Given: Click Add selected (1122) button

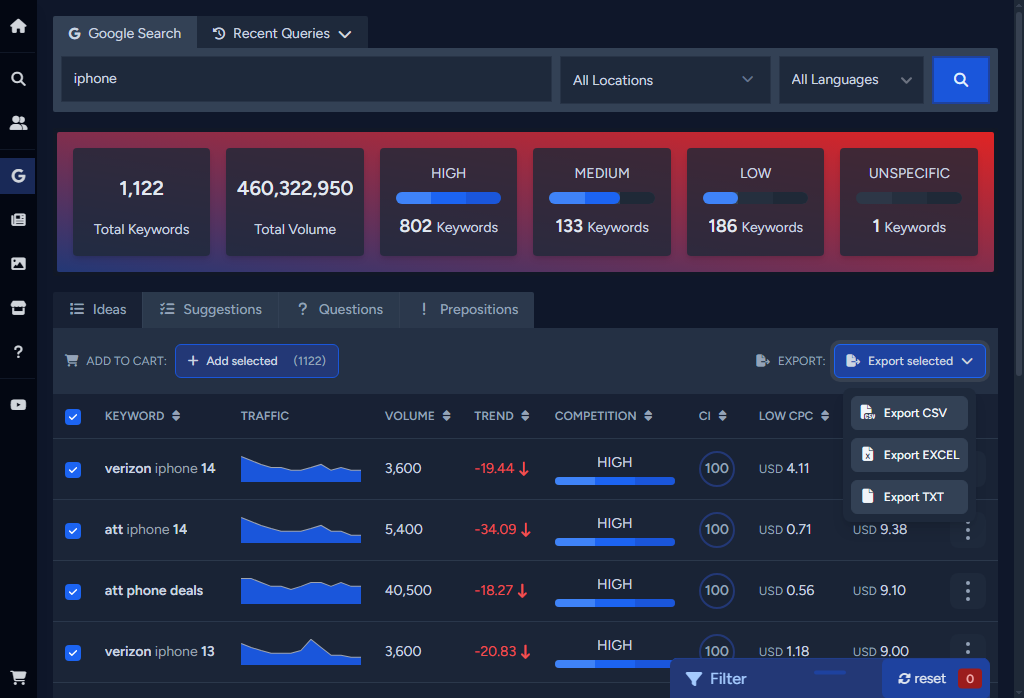Looking at the screenshot, I should 257,361.
